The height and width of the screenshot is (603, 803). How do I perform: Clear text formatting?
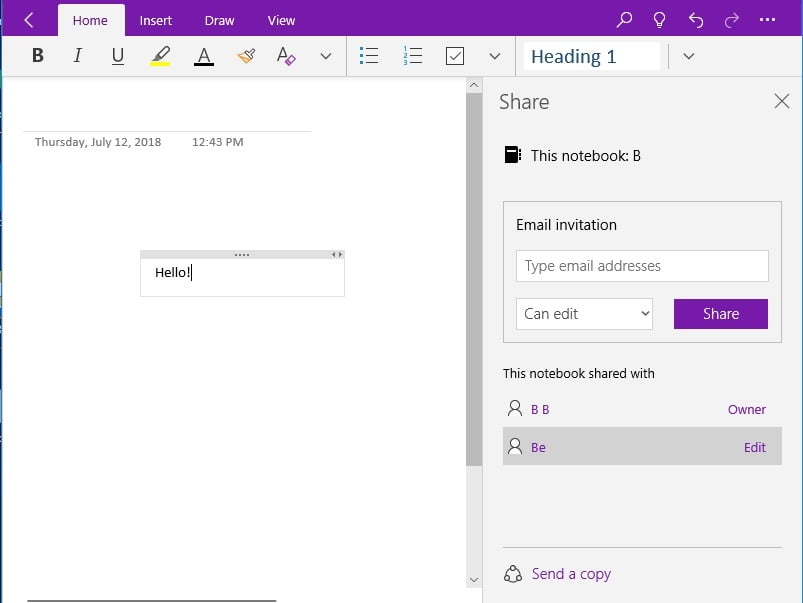pyautogui.click(x=286, y=55)
